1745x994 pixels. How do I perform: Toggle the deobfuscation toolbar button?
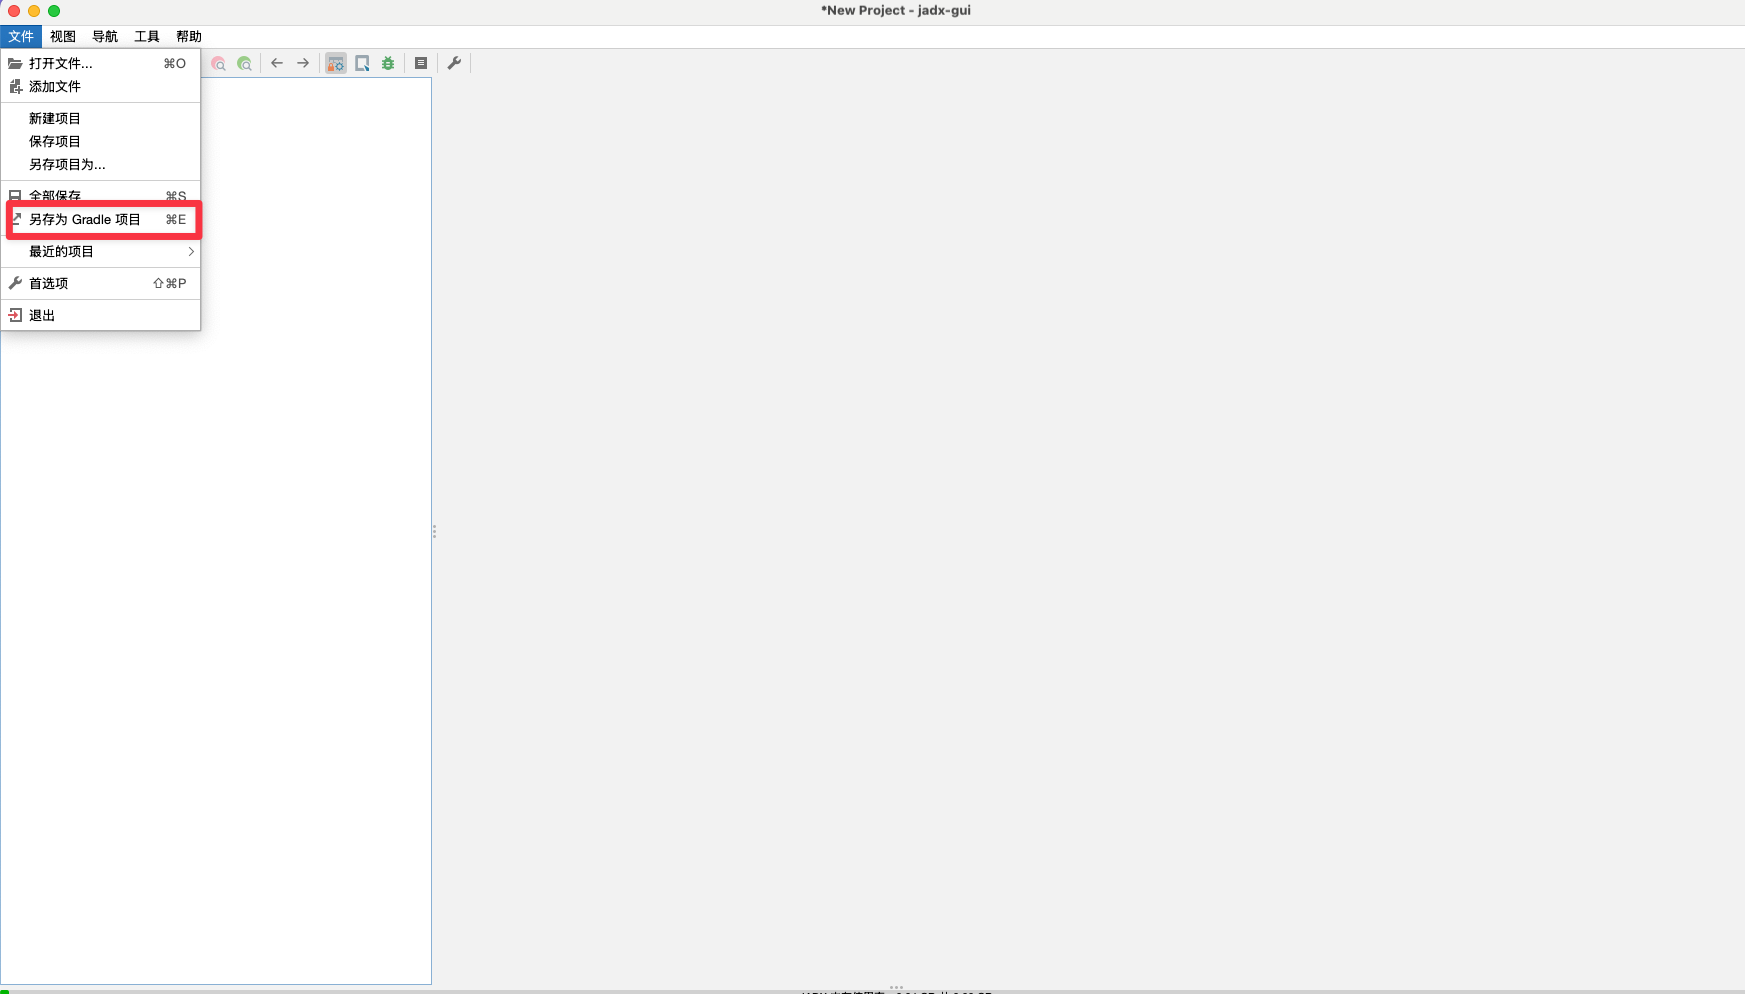click(336, 63)
